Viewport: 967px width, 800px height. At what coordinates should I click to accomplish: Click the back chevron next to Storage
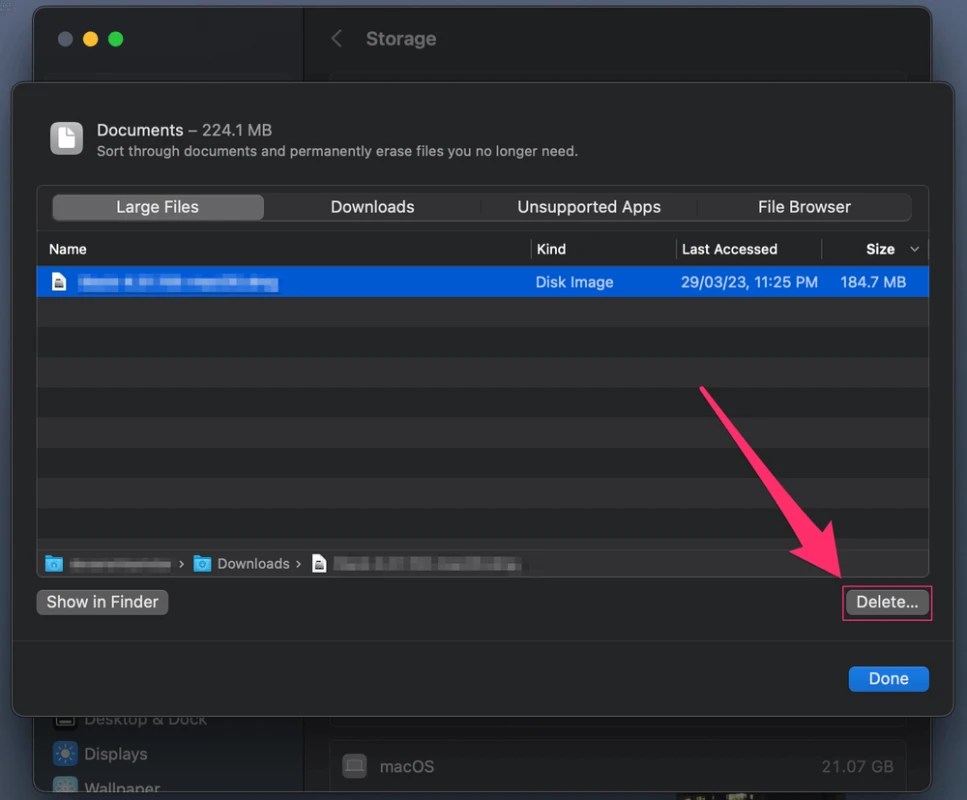336,38
